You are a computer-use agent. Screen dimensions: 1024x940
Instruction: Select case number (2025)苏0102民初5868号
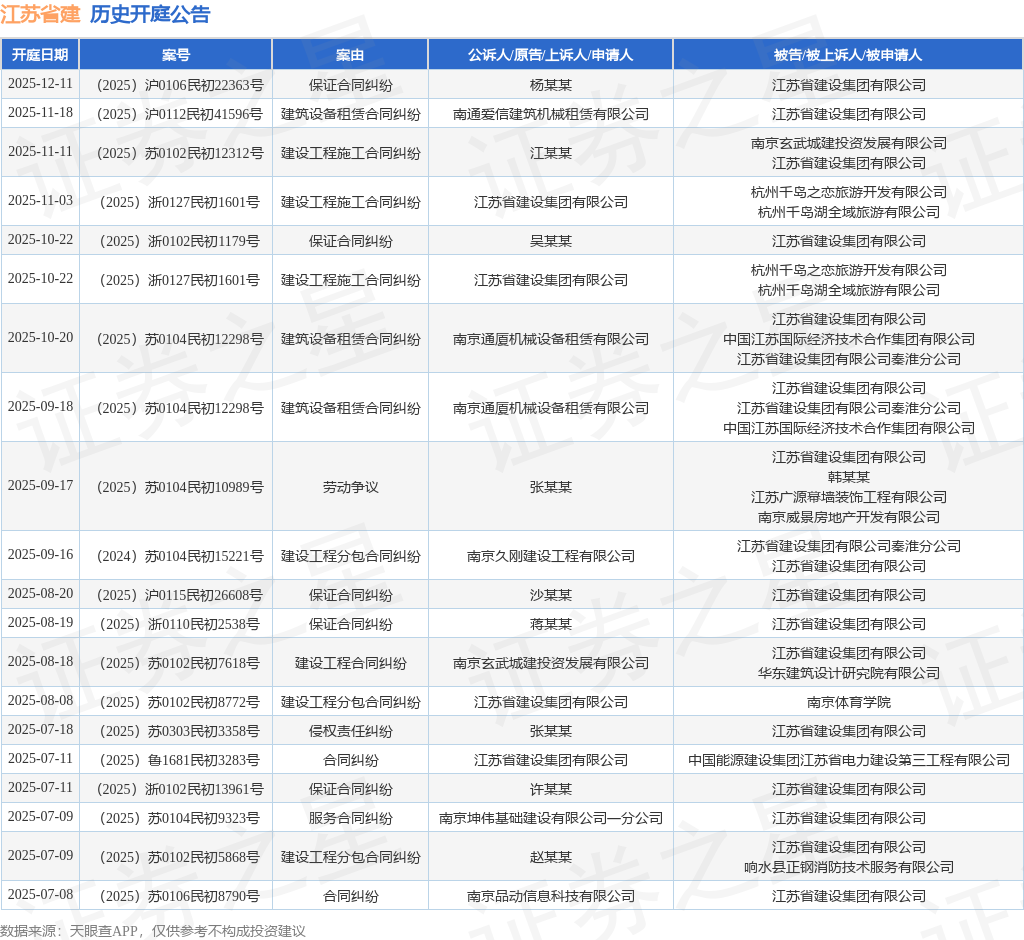pyautogui.click(x=180, y=858)
